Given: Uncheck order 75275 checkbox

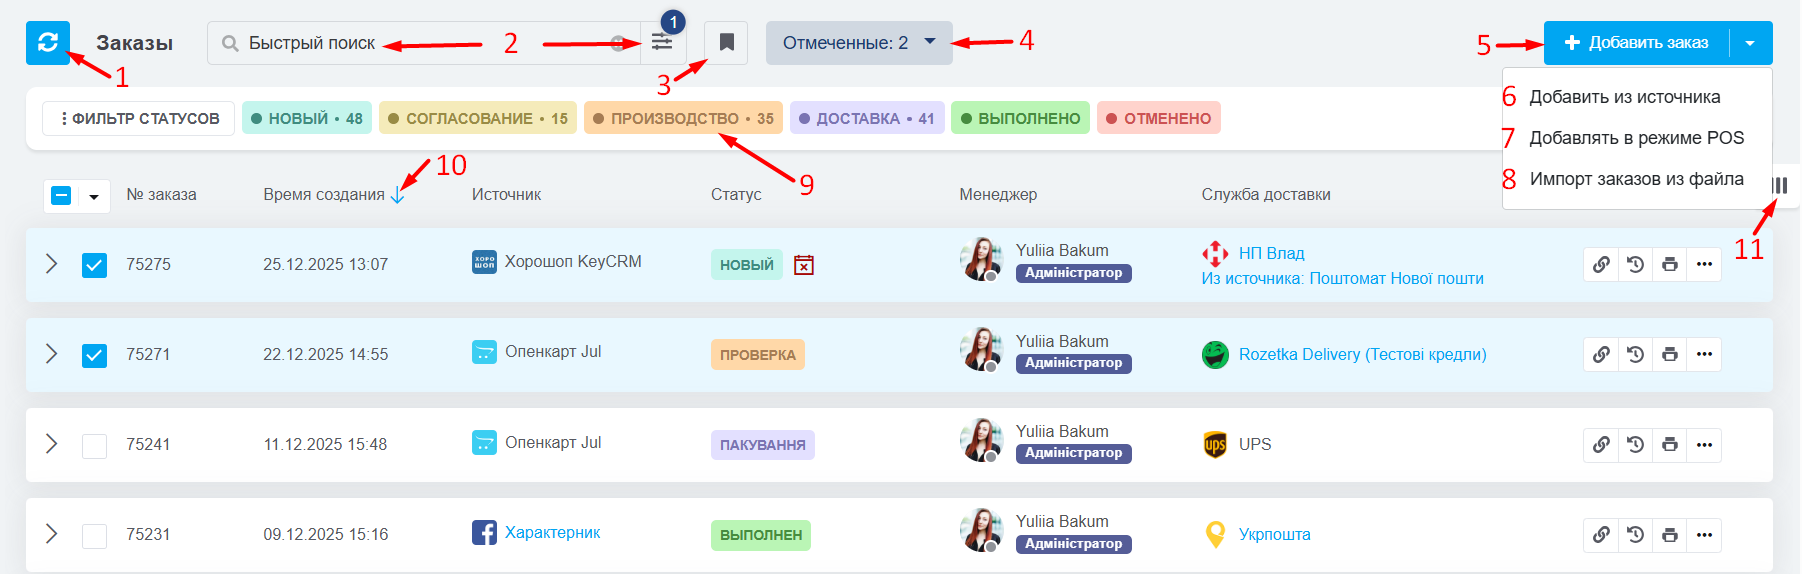Looking at the screenshot, I should [94, 264].
